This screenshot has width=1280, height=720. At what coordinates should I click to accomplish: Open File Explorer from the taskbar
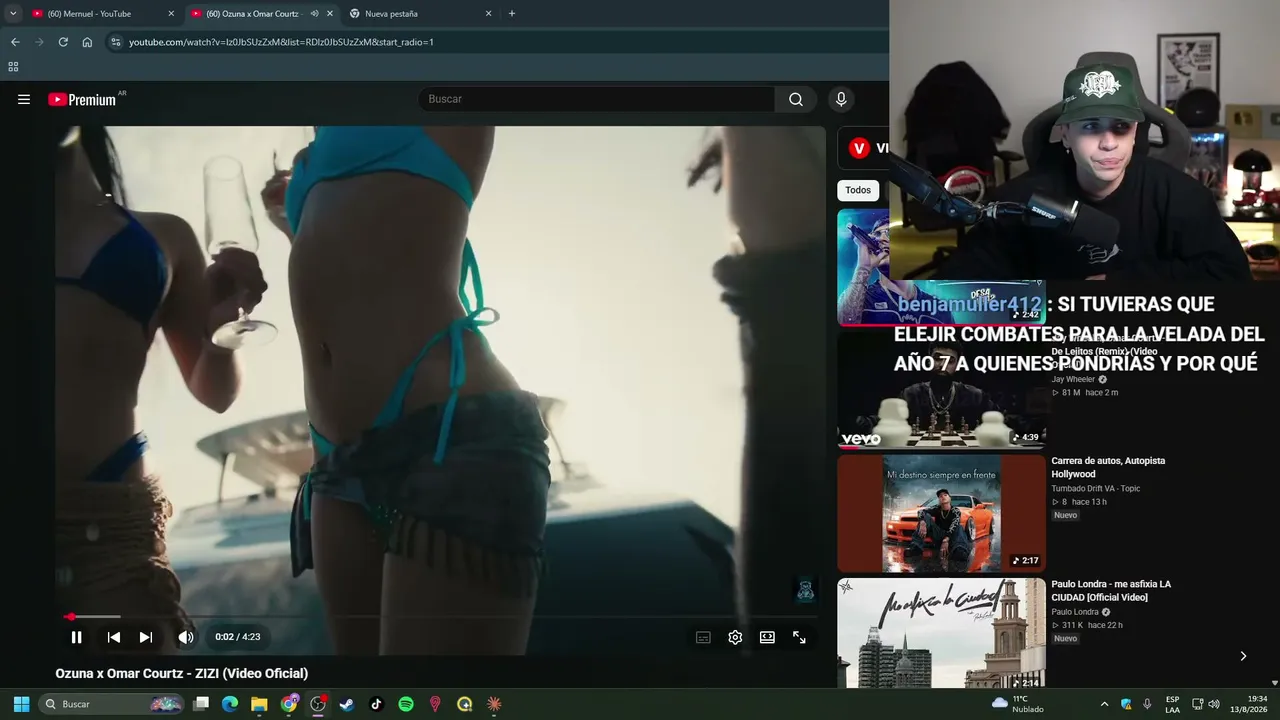259,704
